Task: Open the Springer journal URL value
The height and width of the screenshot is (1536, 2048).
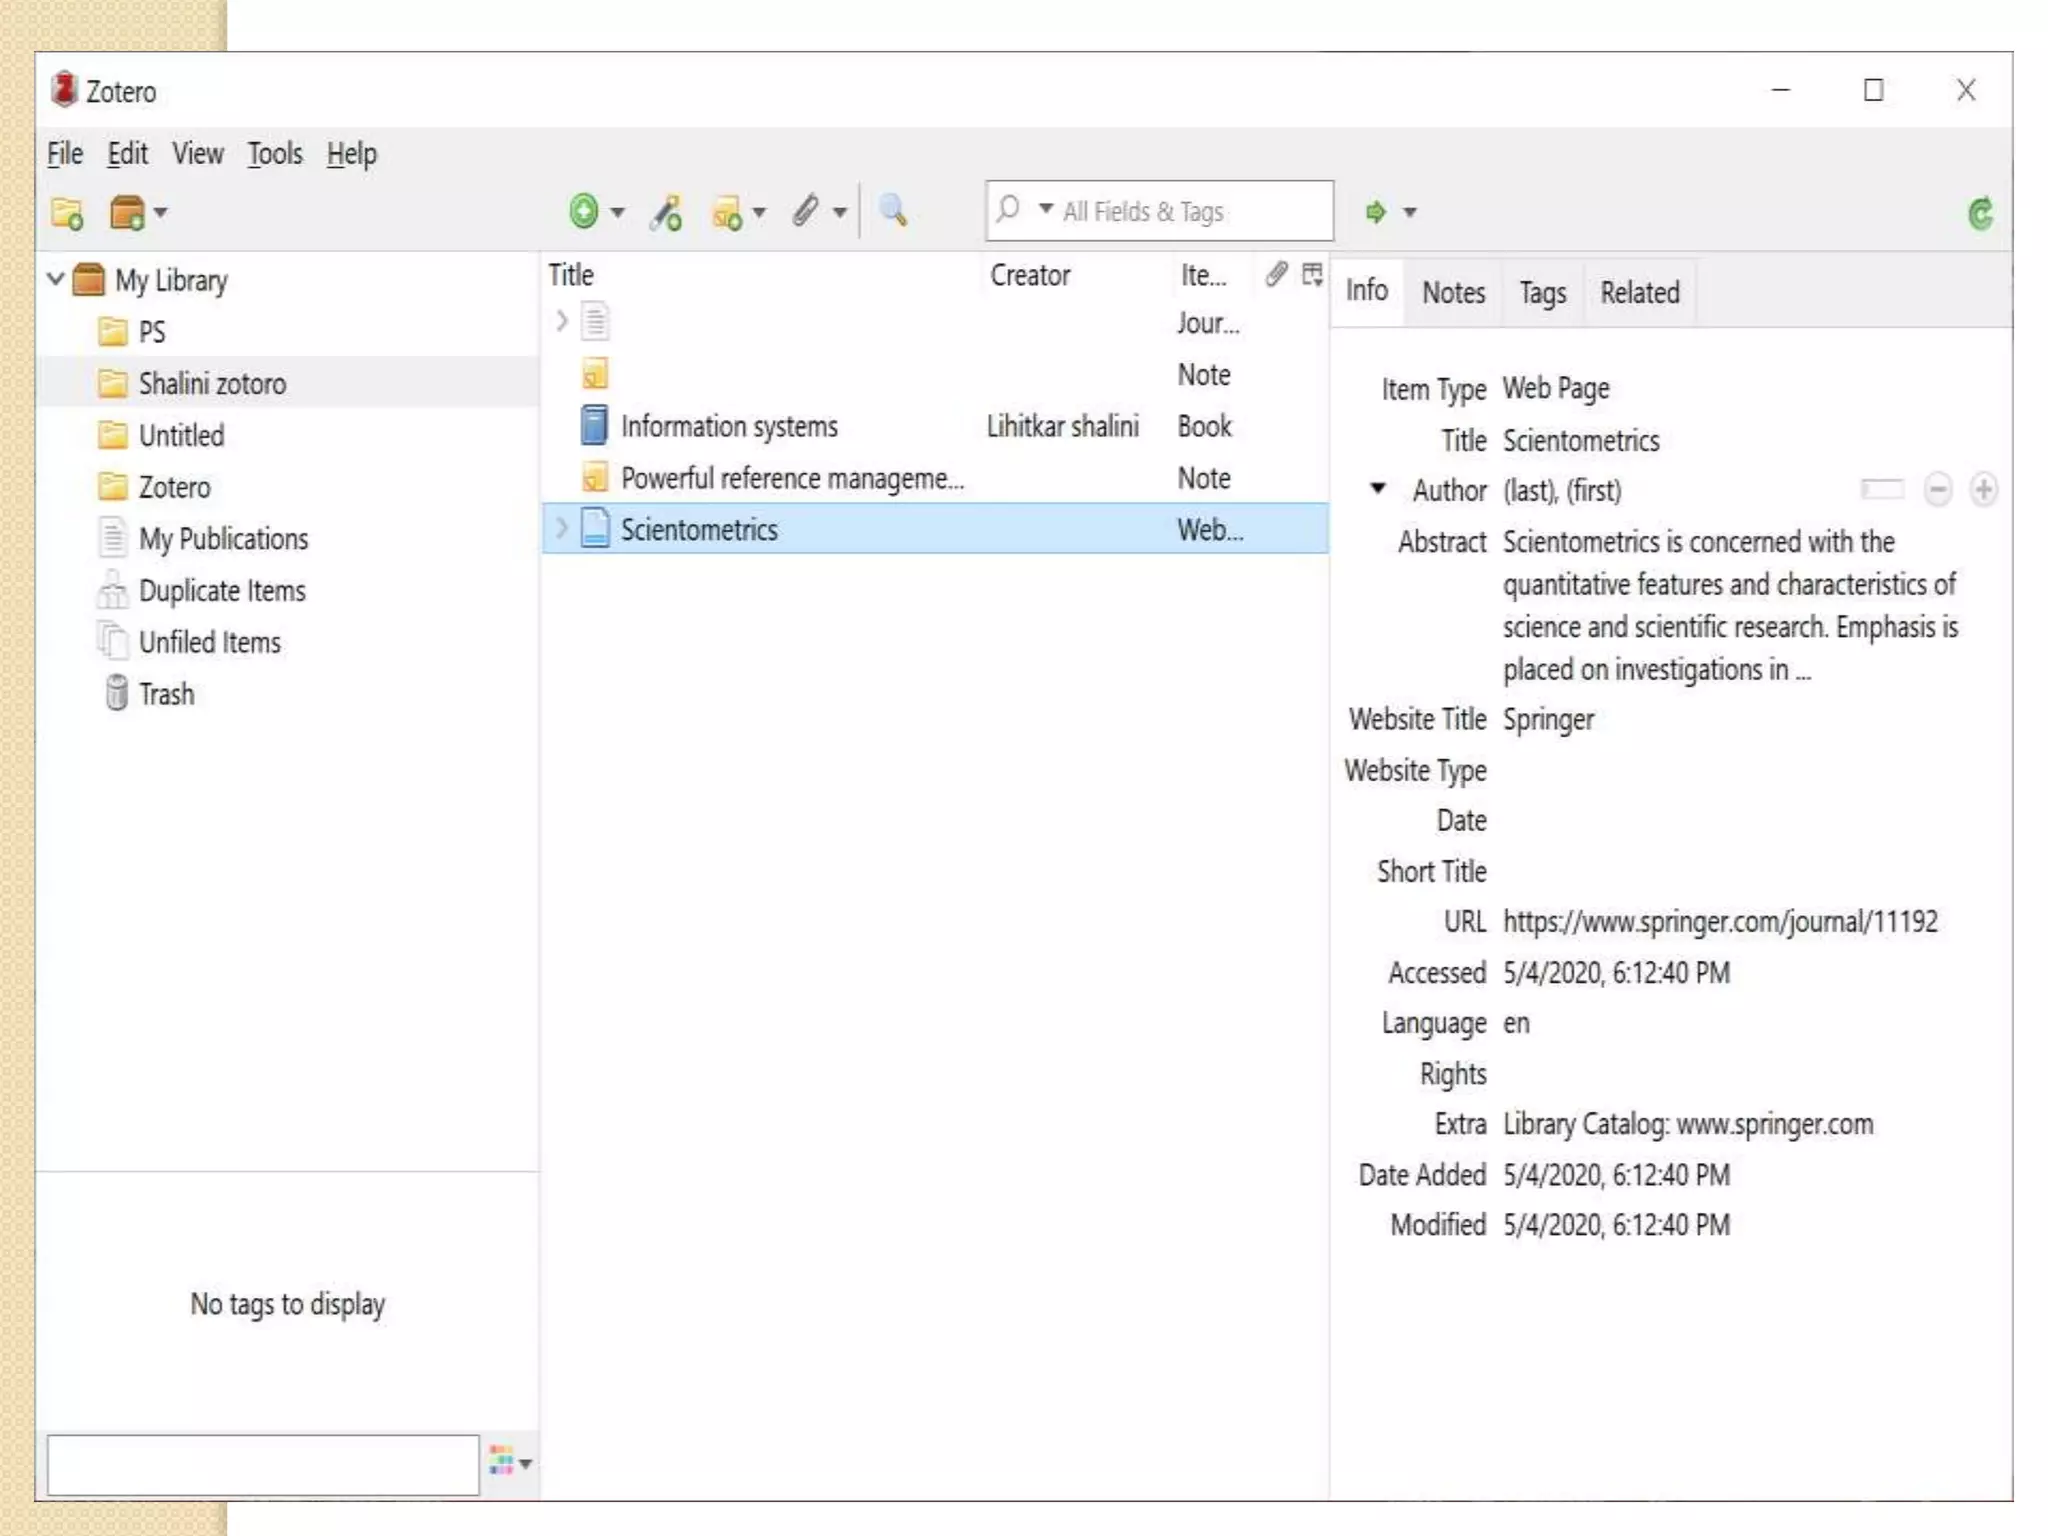Action: 1719,921
